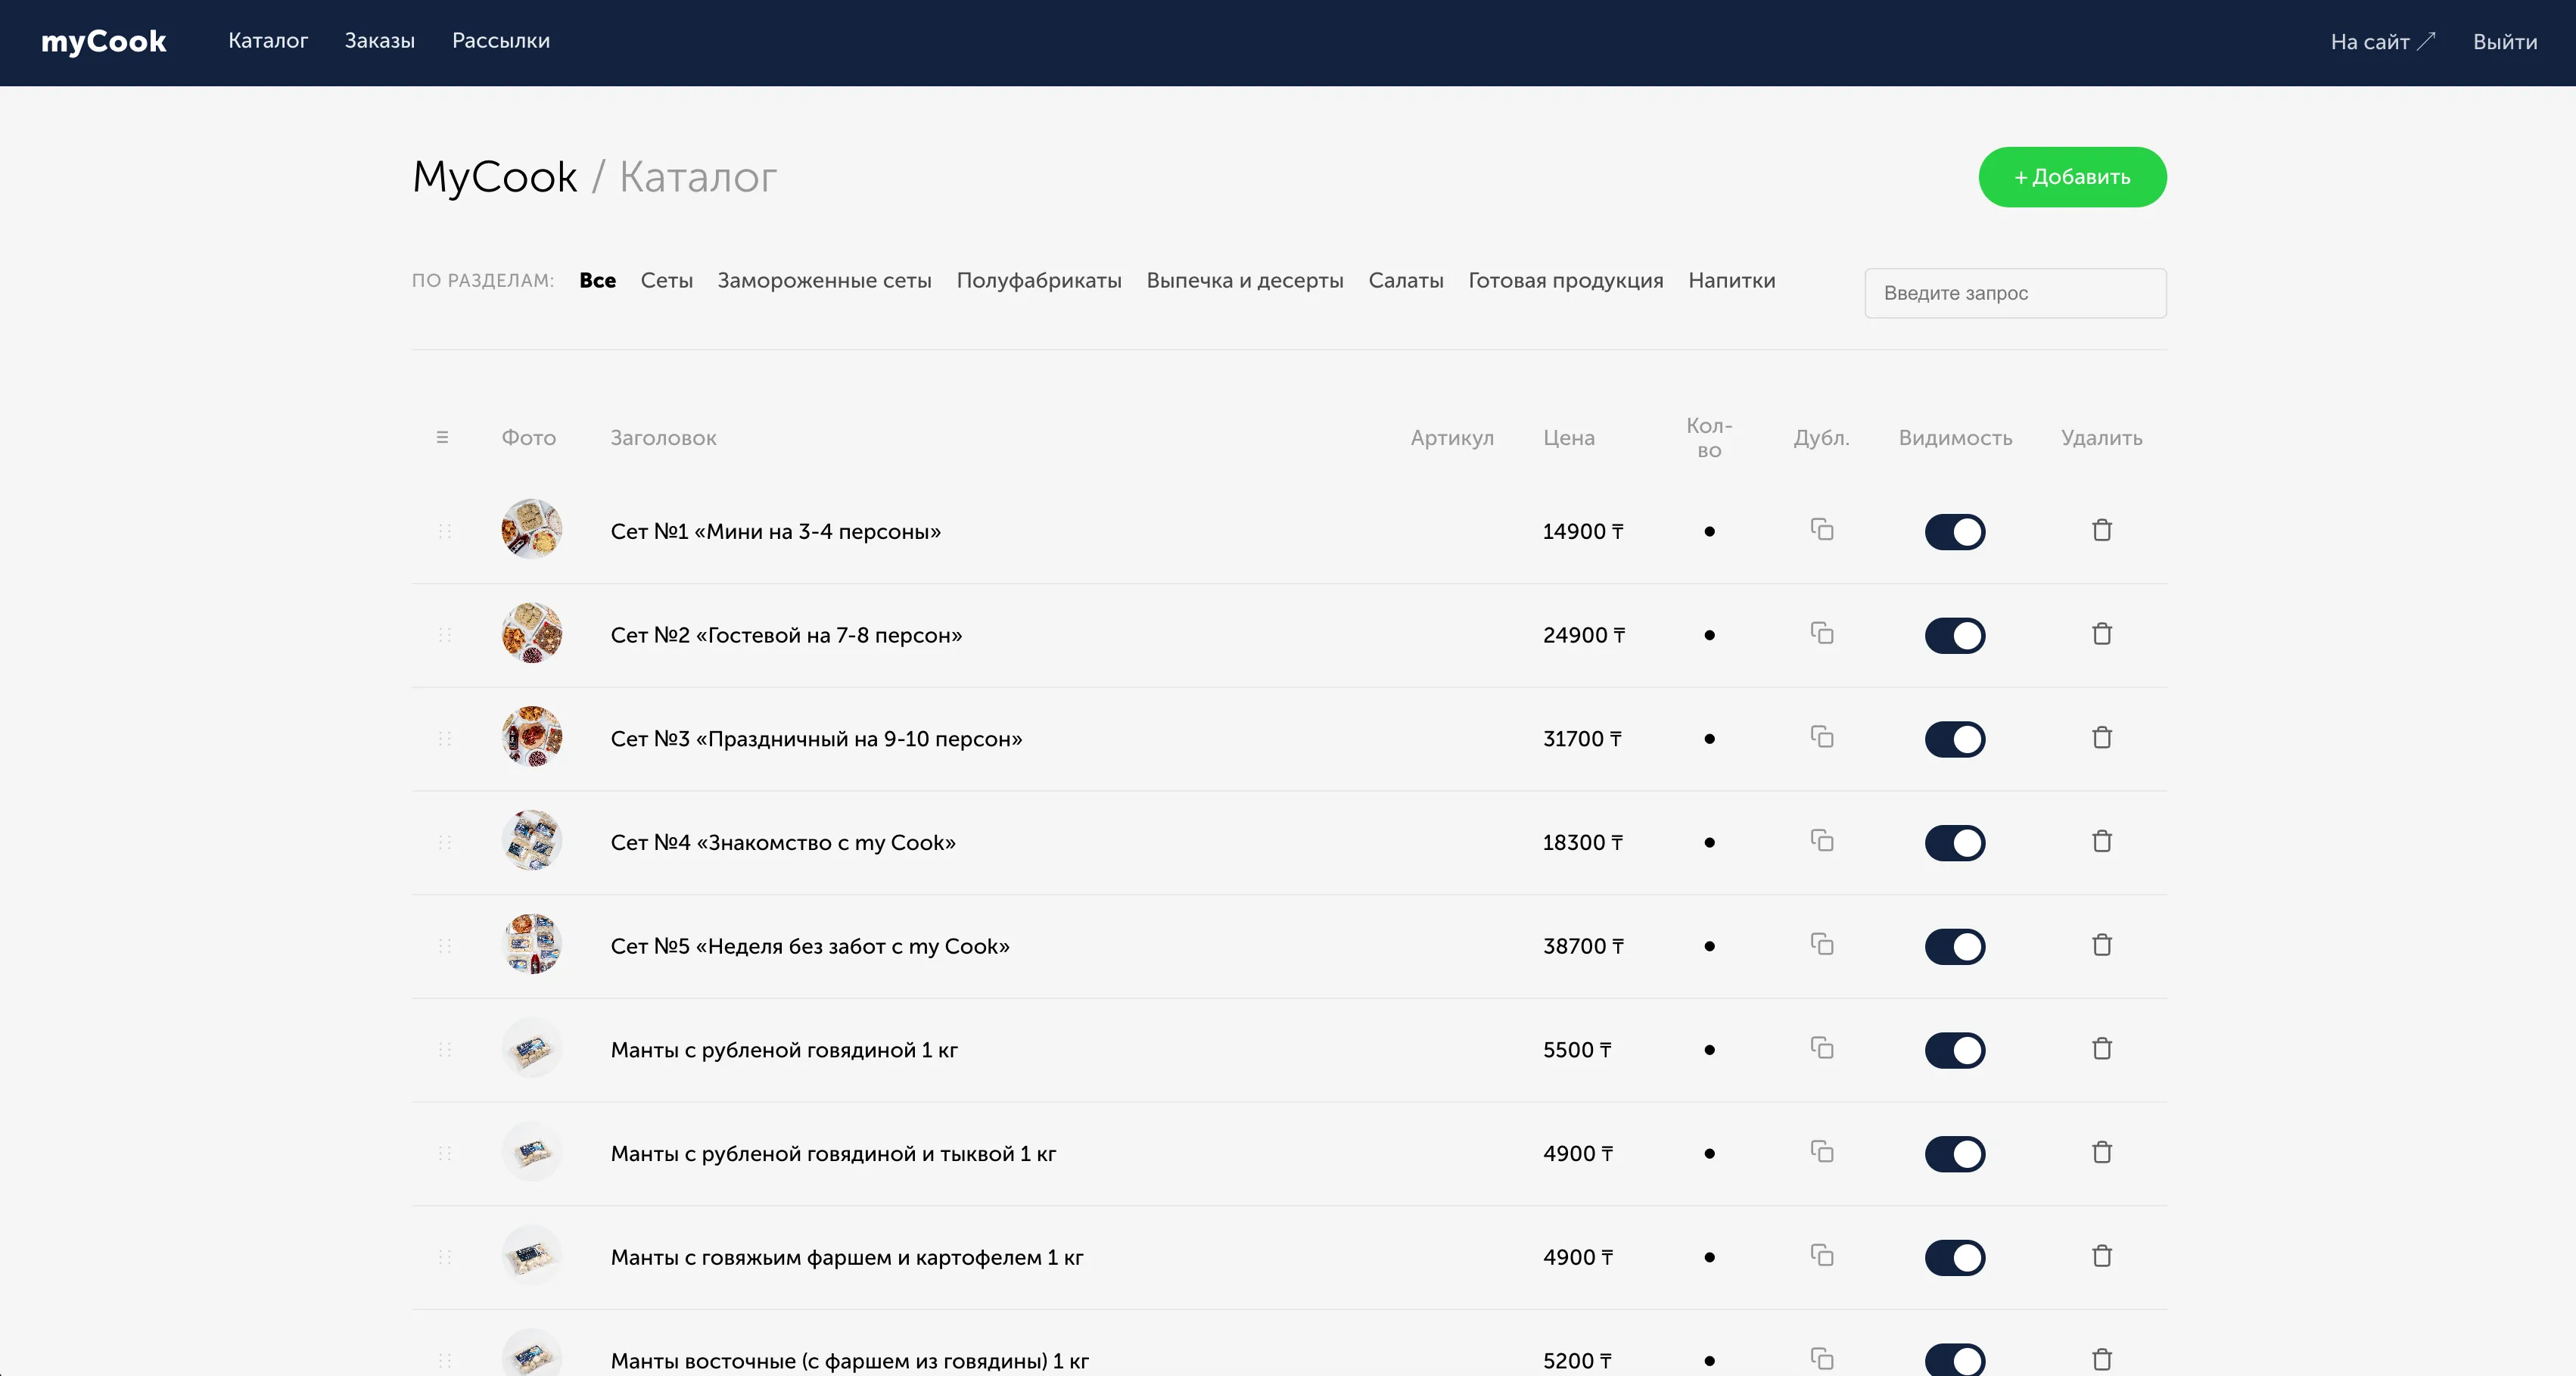Duplicate Манты с рубленой говядиной 1 кг
This screenshot has width=2576, height=1376.
[x=1821, y=1049]
